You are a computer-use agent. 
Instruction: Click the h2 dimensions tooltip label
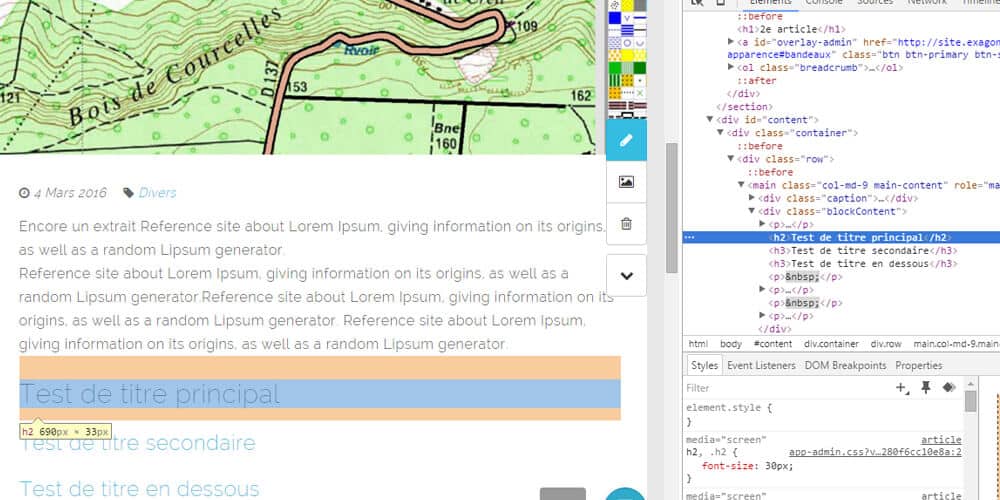(x=65, y=431)
